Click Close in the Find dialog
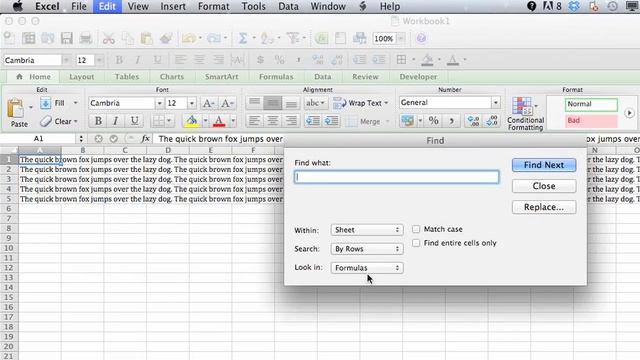Viewport: 640px width, 360px height. click(544, 186)
